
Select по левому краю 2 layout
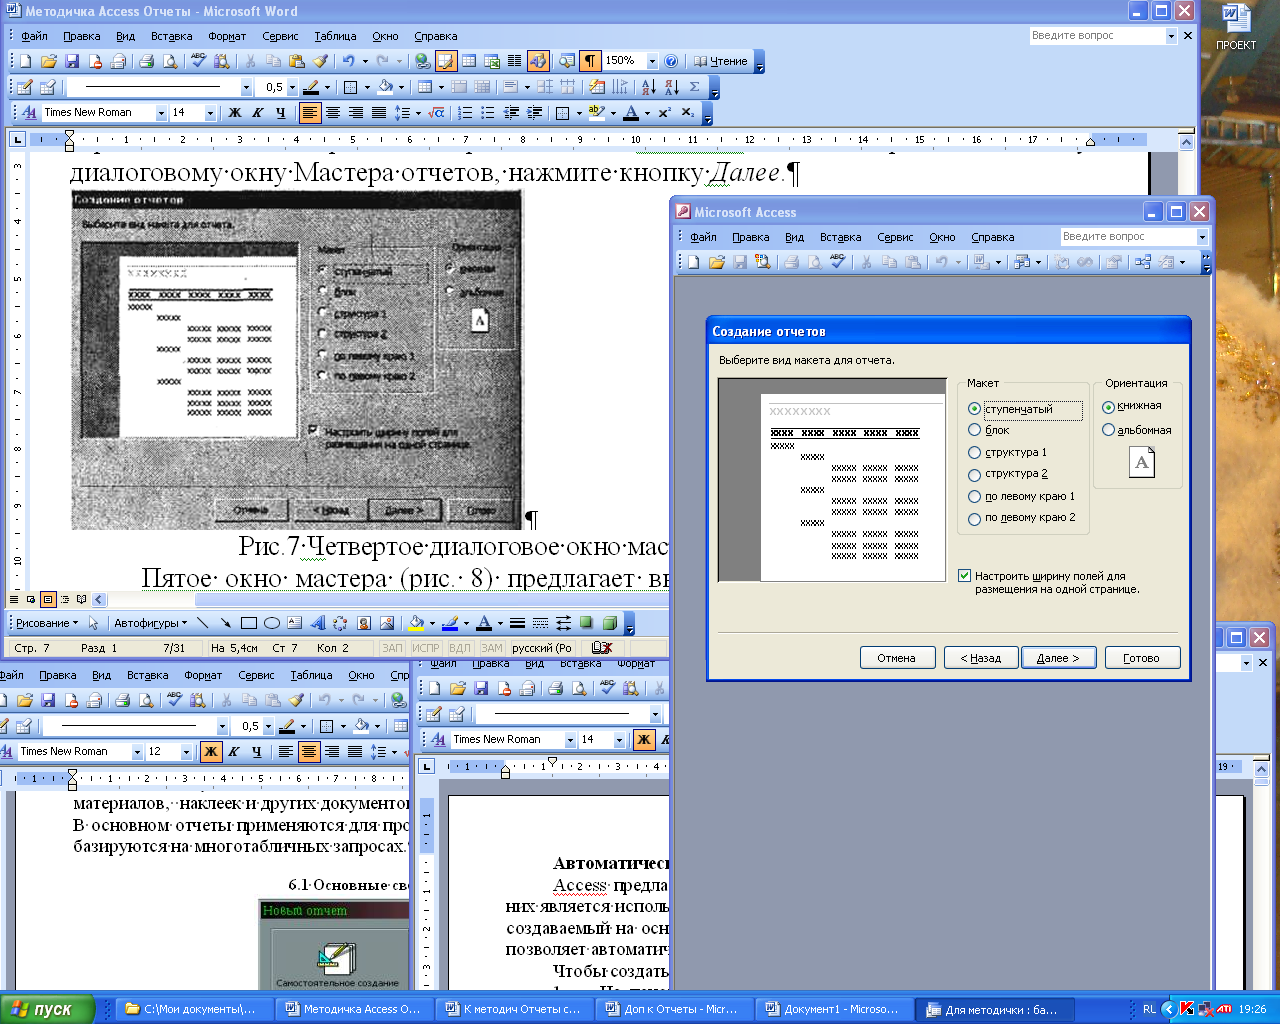click(974, 518)
